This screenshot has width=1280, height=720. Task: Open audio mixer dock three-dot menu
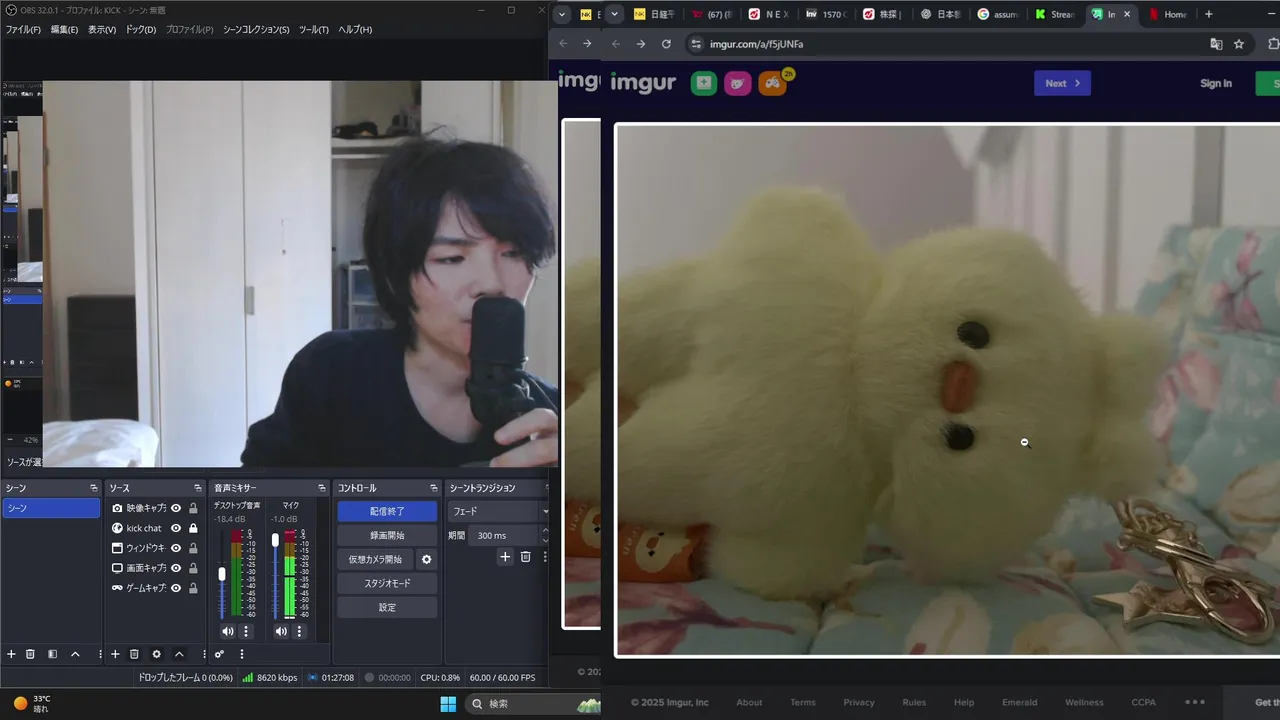pyautogui.click(x=241, y=654)
